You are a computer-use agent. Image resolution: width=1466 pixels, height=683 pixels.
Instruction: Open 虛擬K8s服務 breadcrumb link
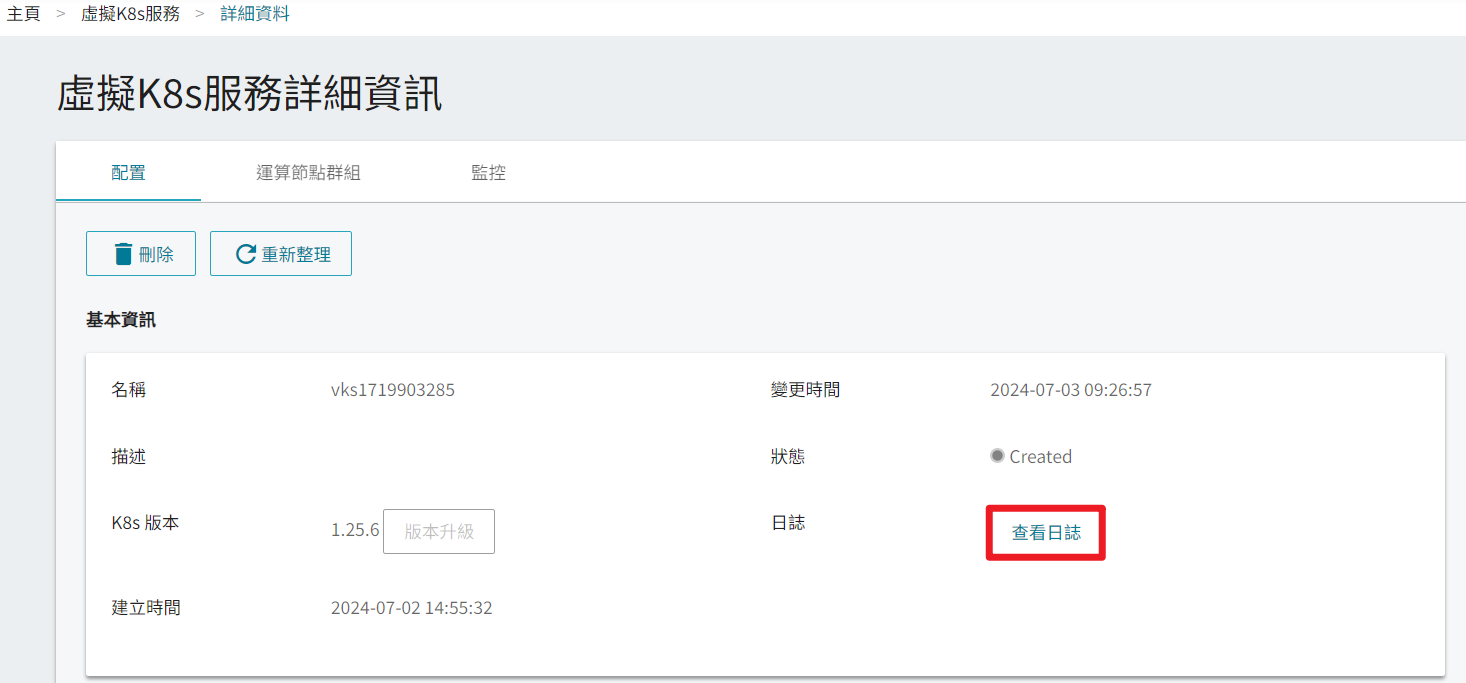click(131, 15)
